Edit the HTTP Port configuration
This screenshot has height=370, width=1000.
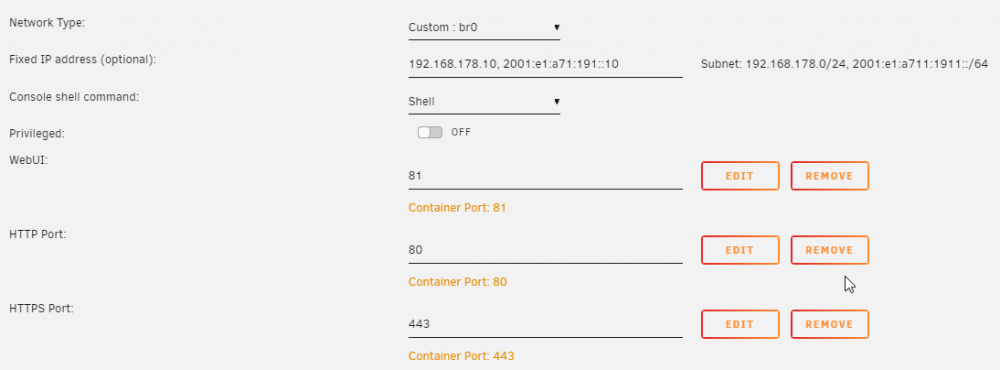[x=740, y=250]
